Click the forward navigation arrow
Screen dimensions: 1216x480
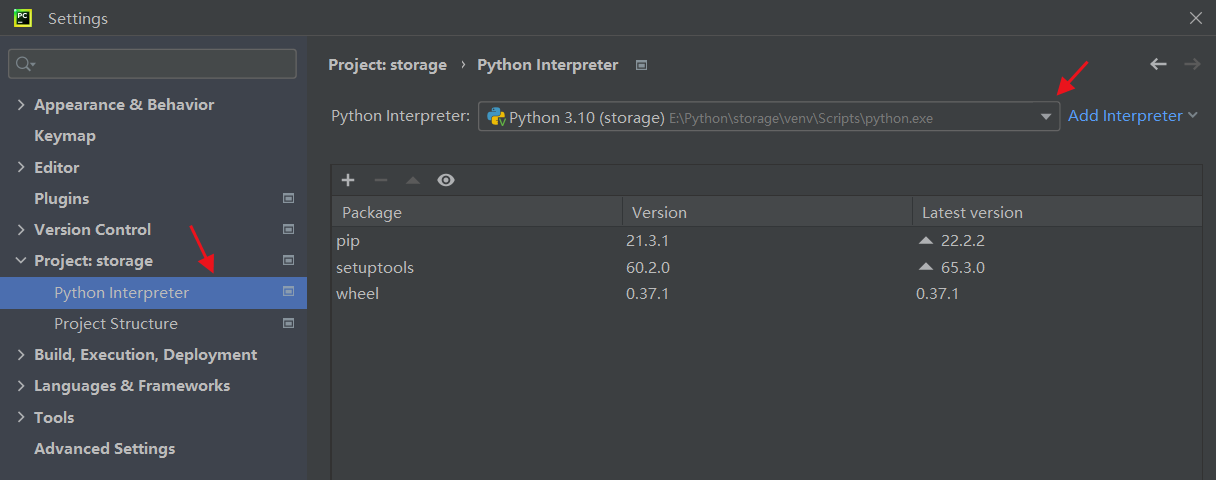tap(1191, 64)
